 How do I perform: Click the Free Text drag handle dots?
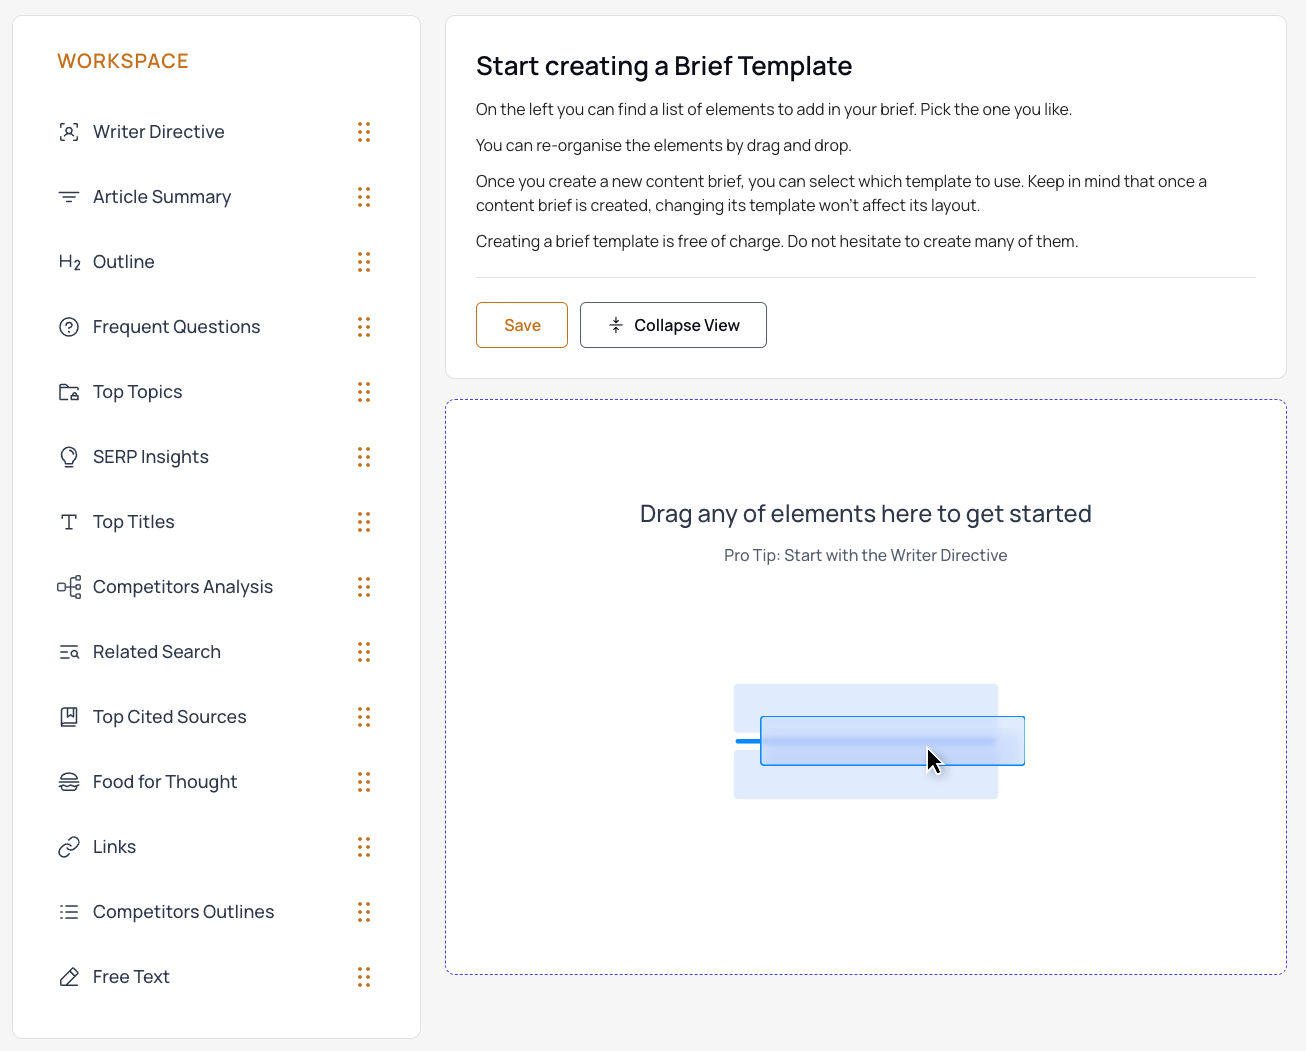(x=364, y=976)
